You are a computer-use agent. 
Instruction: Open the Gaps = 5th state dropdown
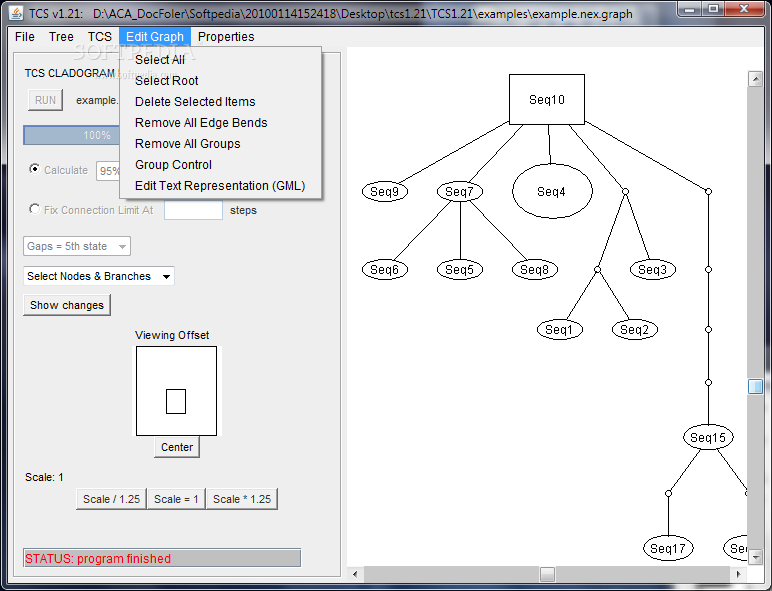pos(77,246)
